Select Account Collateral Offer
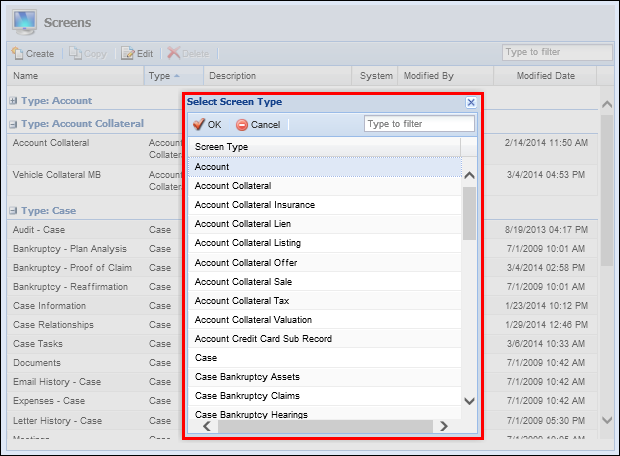This screenshot has width=620, height=456. point(325,263)
